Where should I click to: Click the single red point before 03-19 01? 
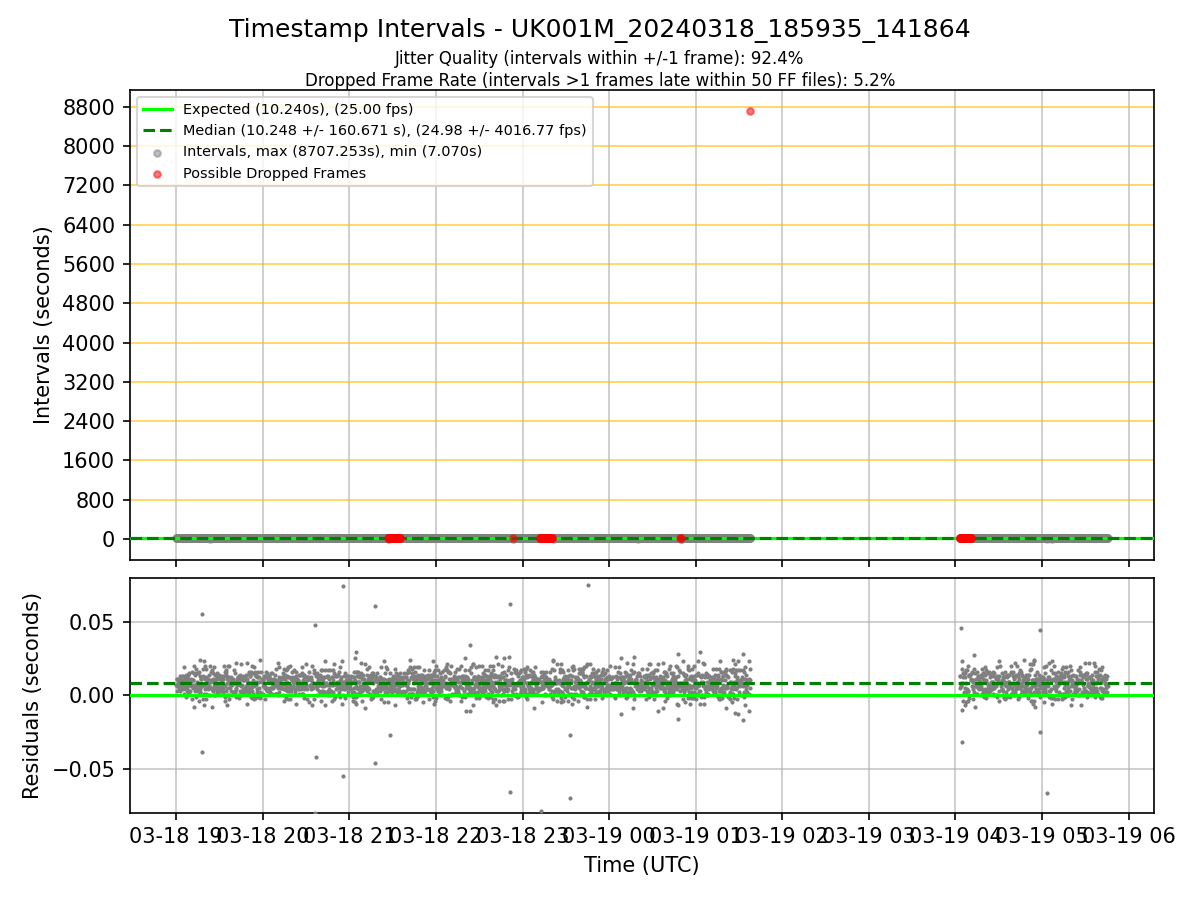(681, 538)
